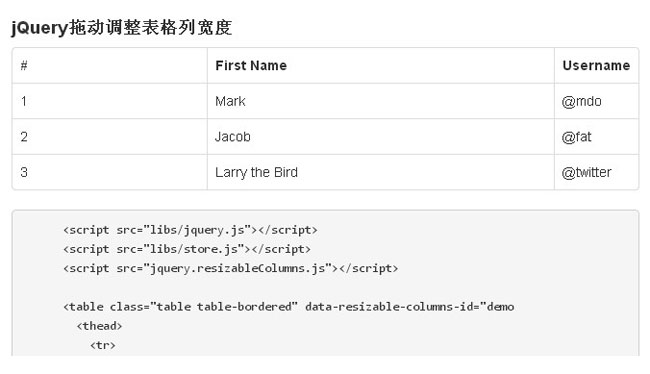Select the Mark cell in table

(381, 101)
